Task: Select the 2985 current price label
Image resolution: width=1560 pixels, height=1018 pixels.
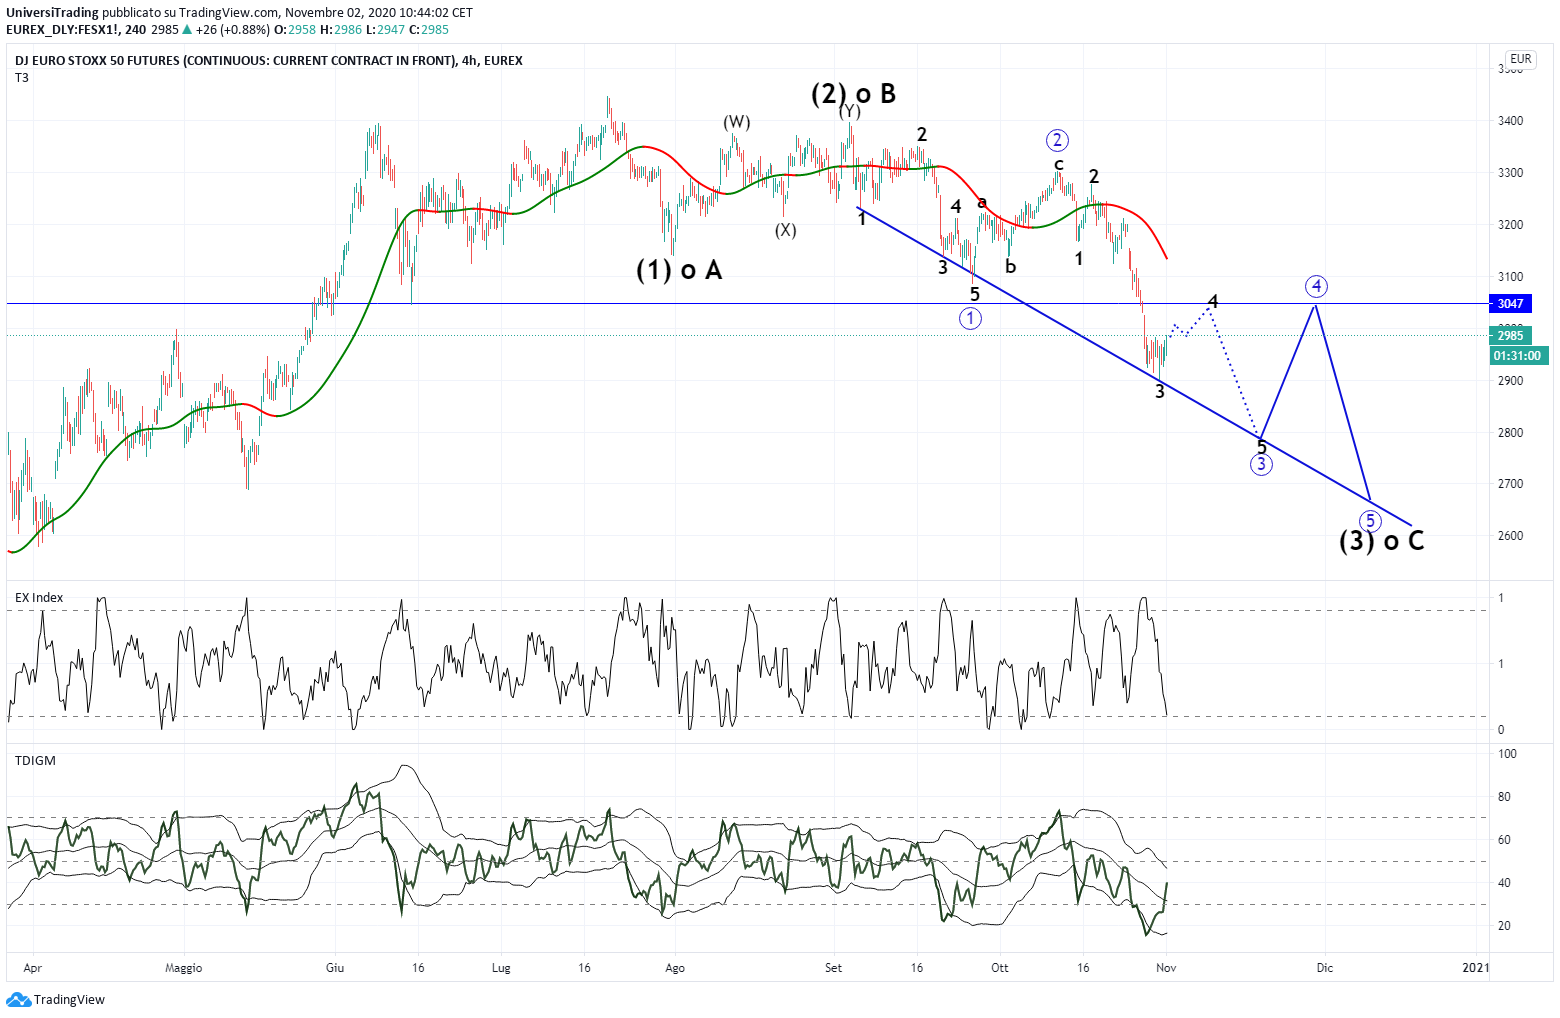Action: 1510,336
